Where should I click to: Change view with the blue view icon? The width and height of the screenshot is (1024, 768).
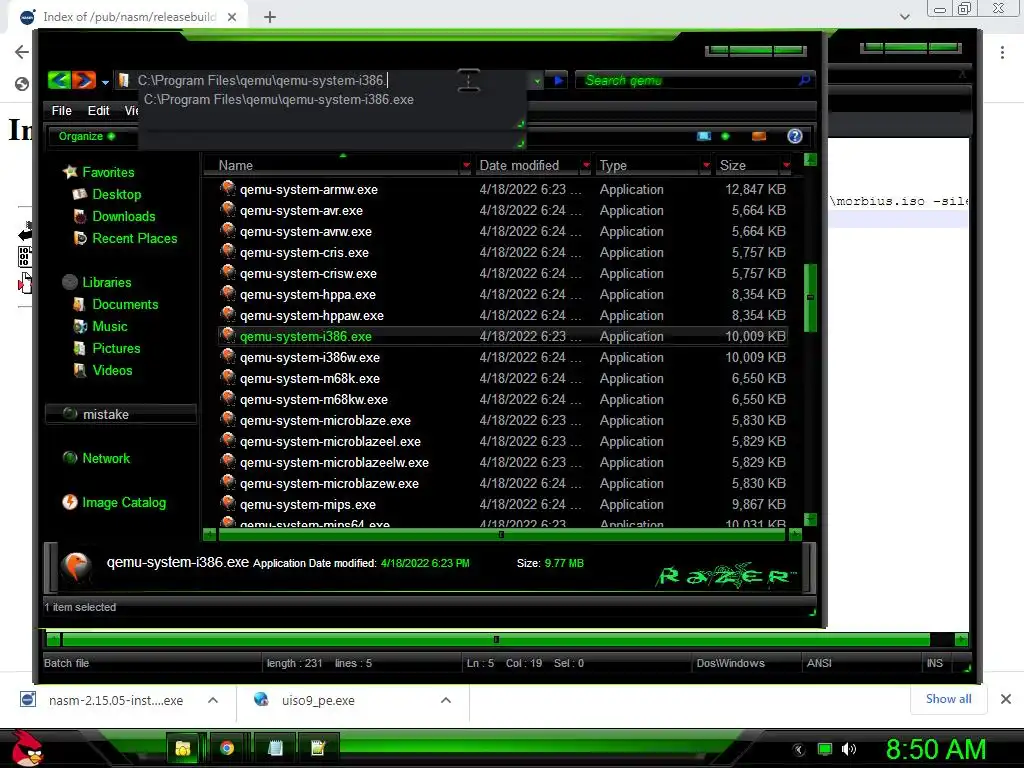coord(703,136)
